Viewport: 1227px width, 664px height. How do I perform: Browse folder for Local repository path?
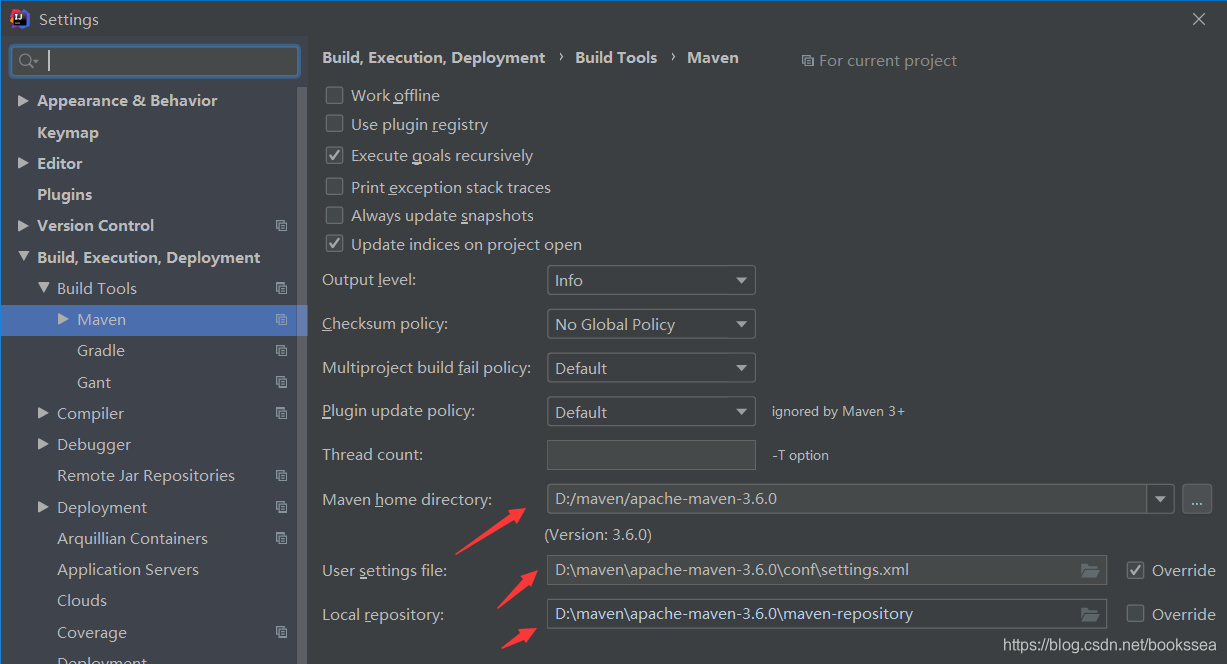1090,614
